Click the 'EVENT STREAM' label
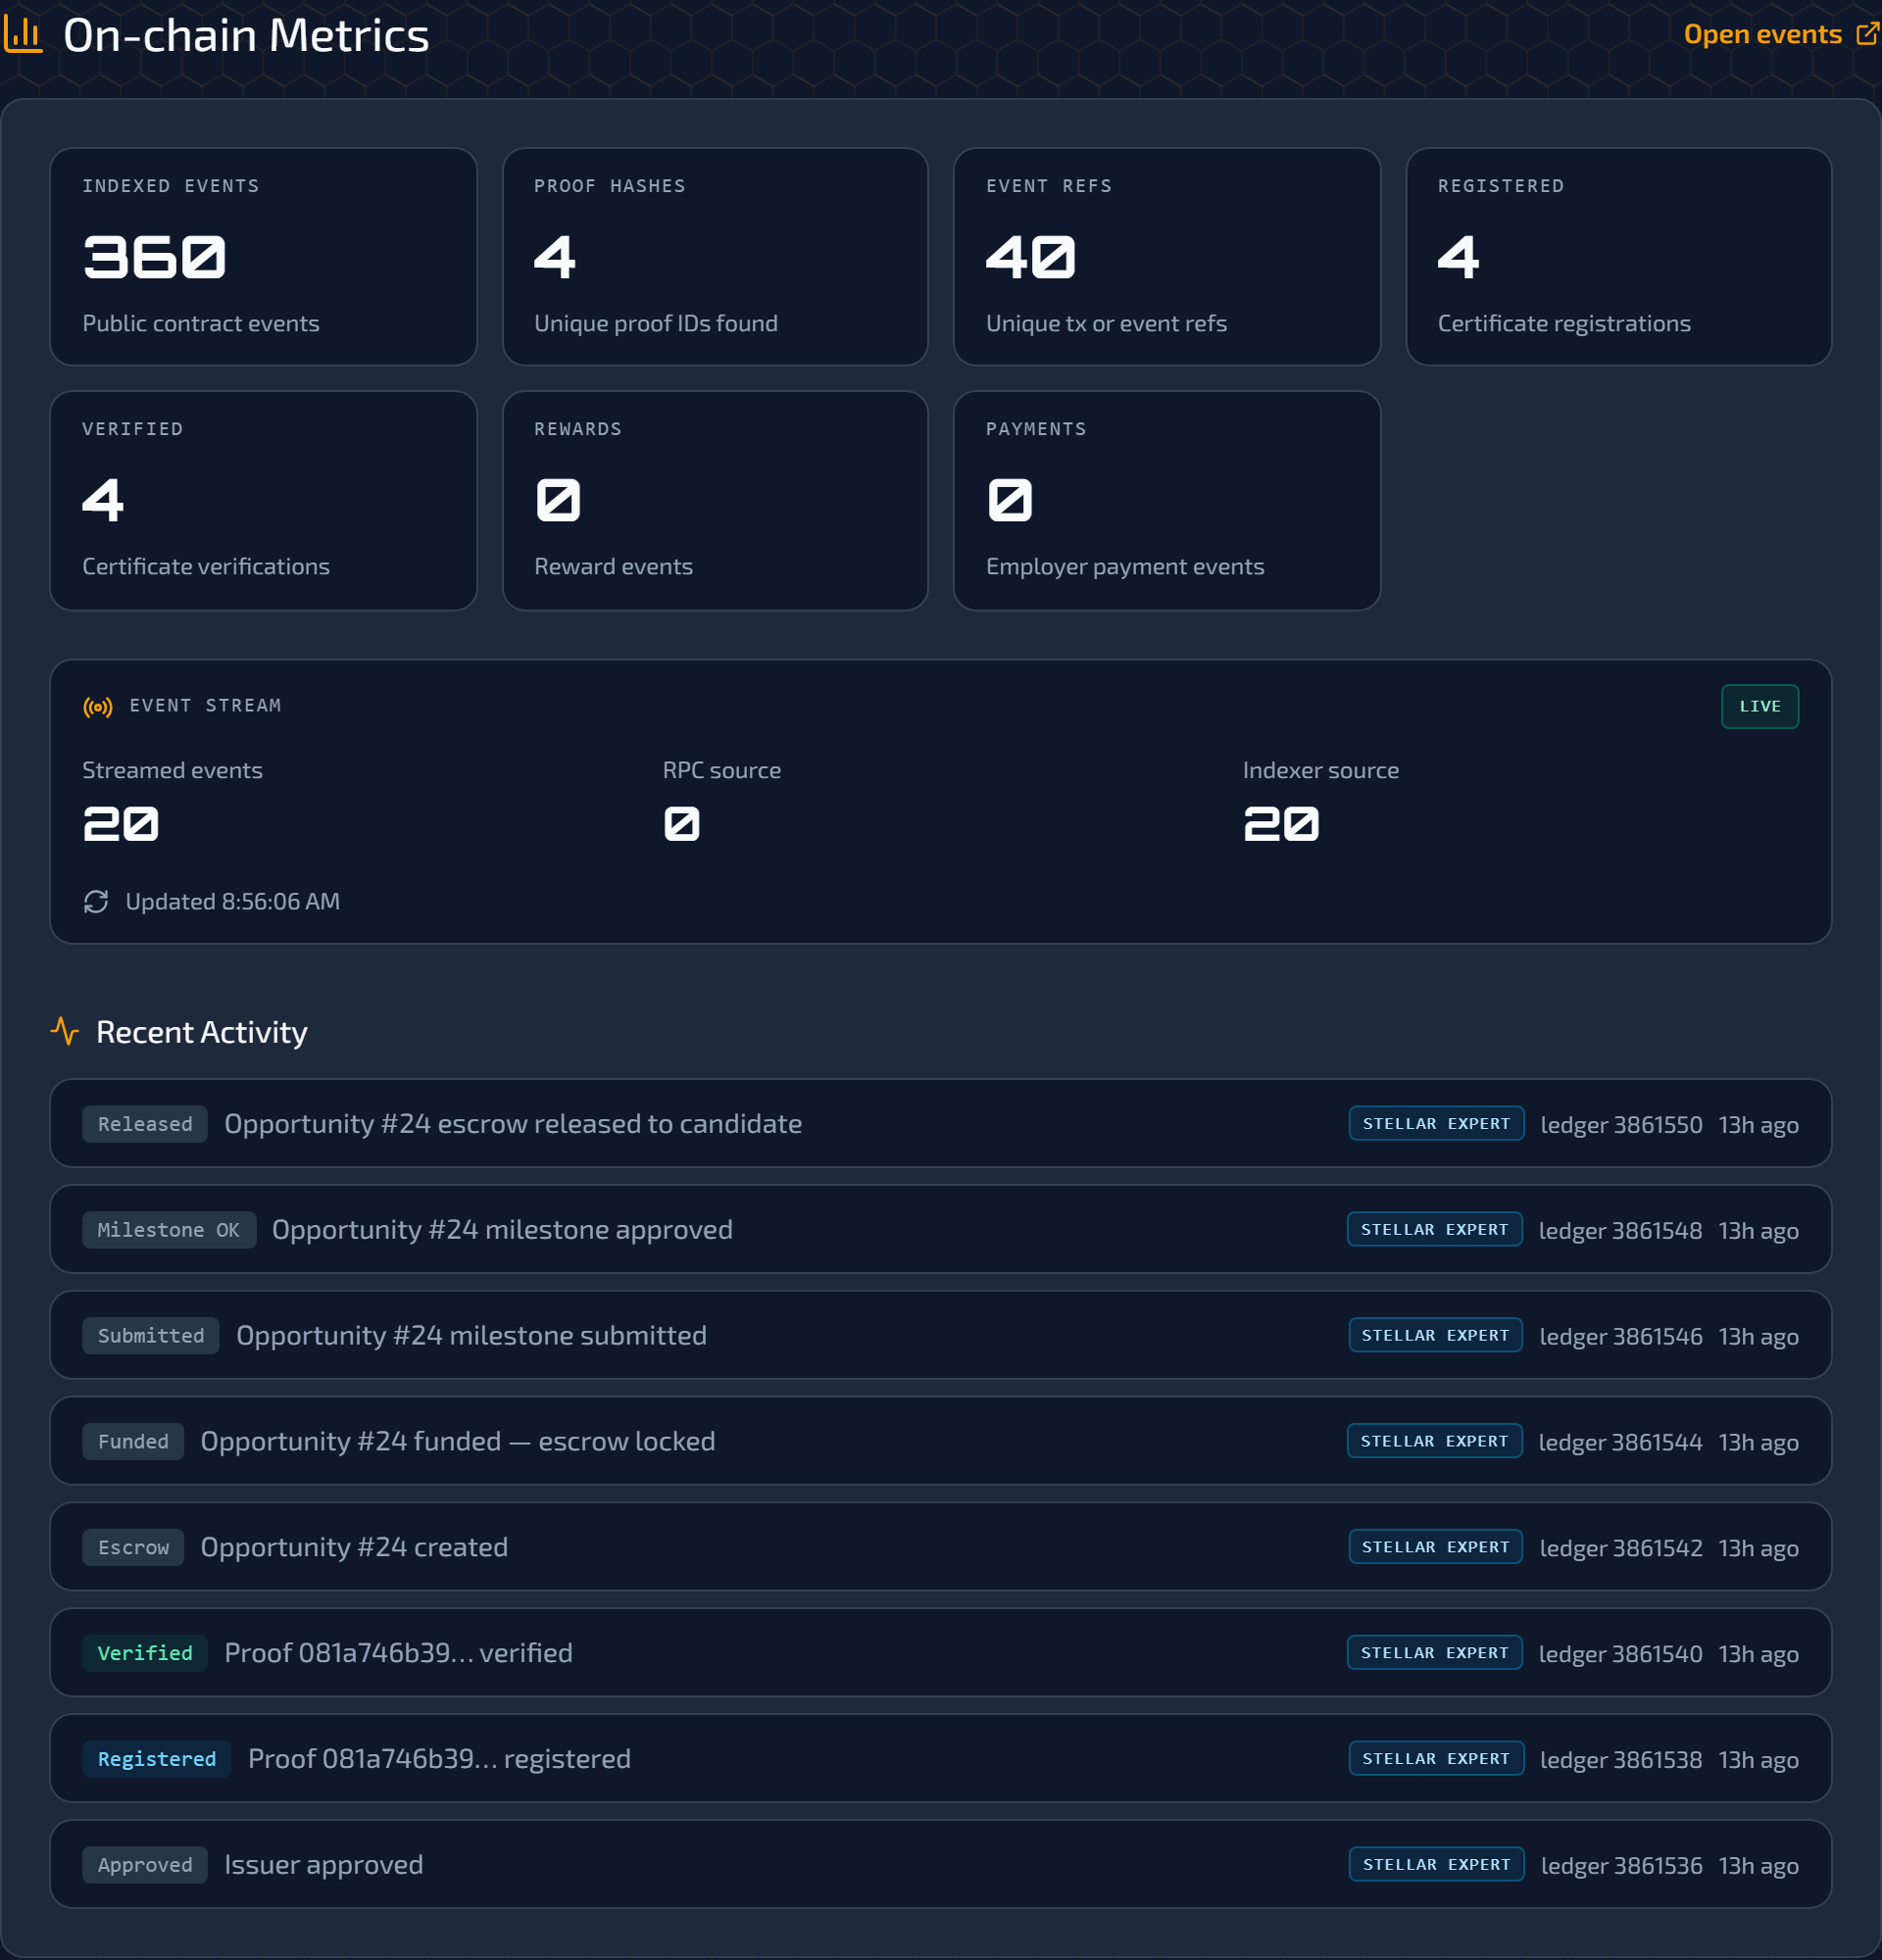 (205, 706)
